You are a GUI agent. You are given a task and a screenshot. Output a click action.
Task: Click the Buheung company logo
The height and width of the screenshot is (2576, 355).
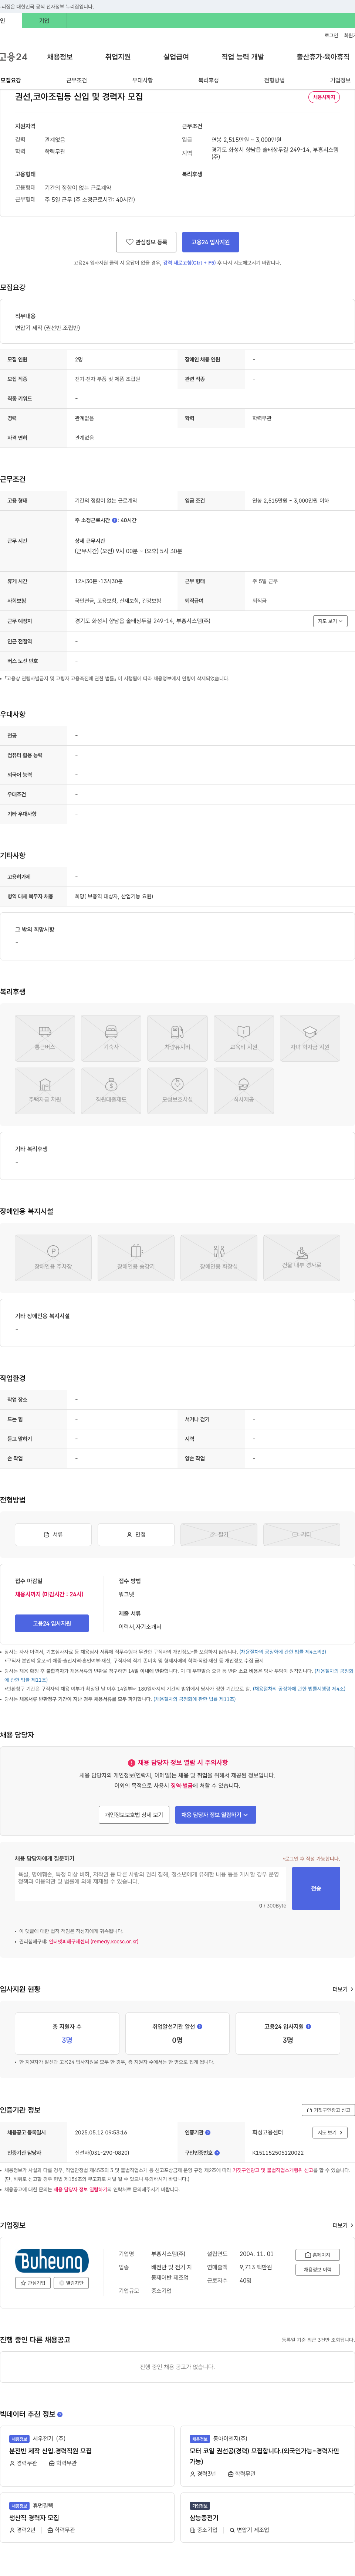52,2262
